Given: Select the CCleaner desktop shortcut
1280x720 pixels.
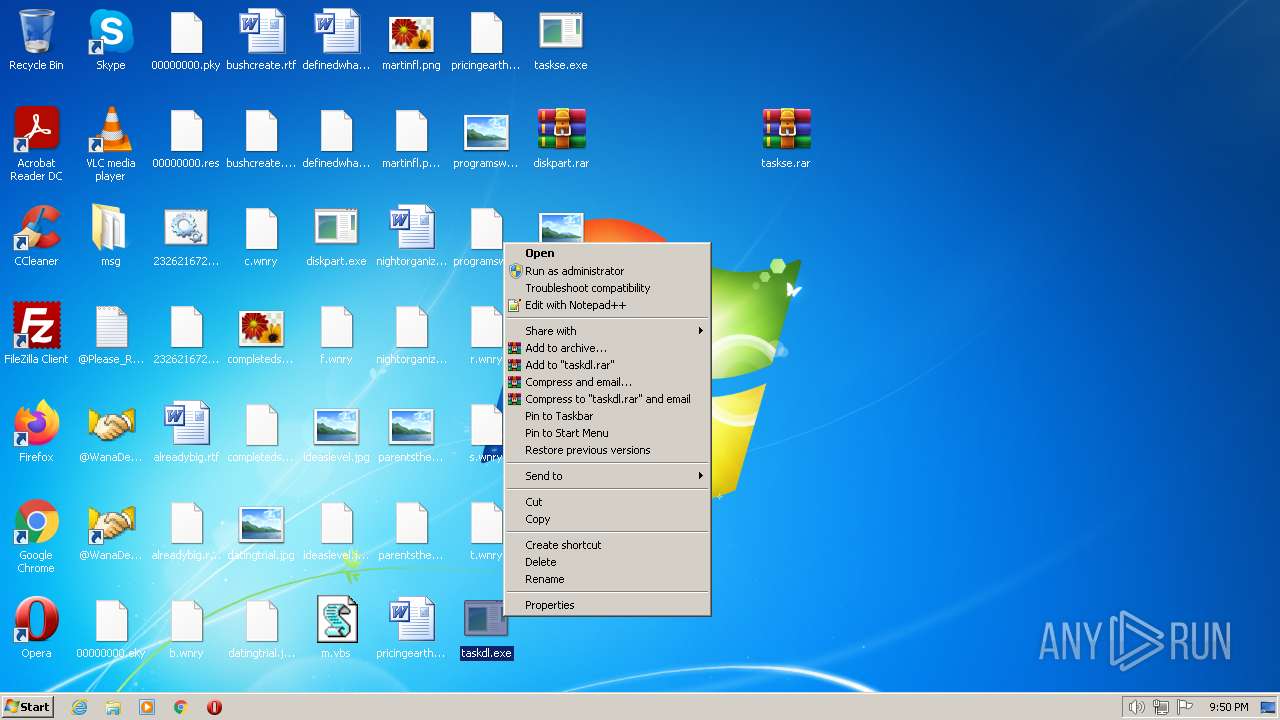Looking at the screenshot, I should click(x=36, y=236).
